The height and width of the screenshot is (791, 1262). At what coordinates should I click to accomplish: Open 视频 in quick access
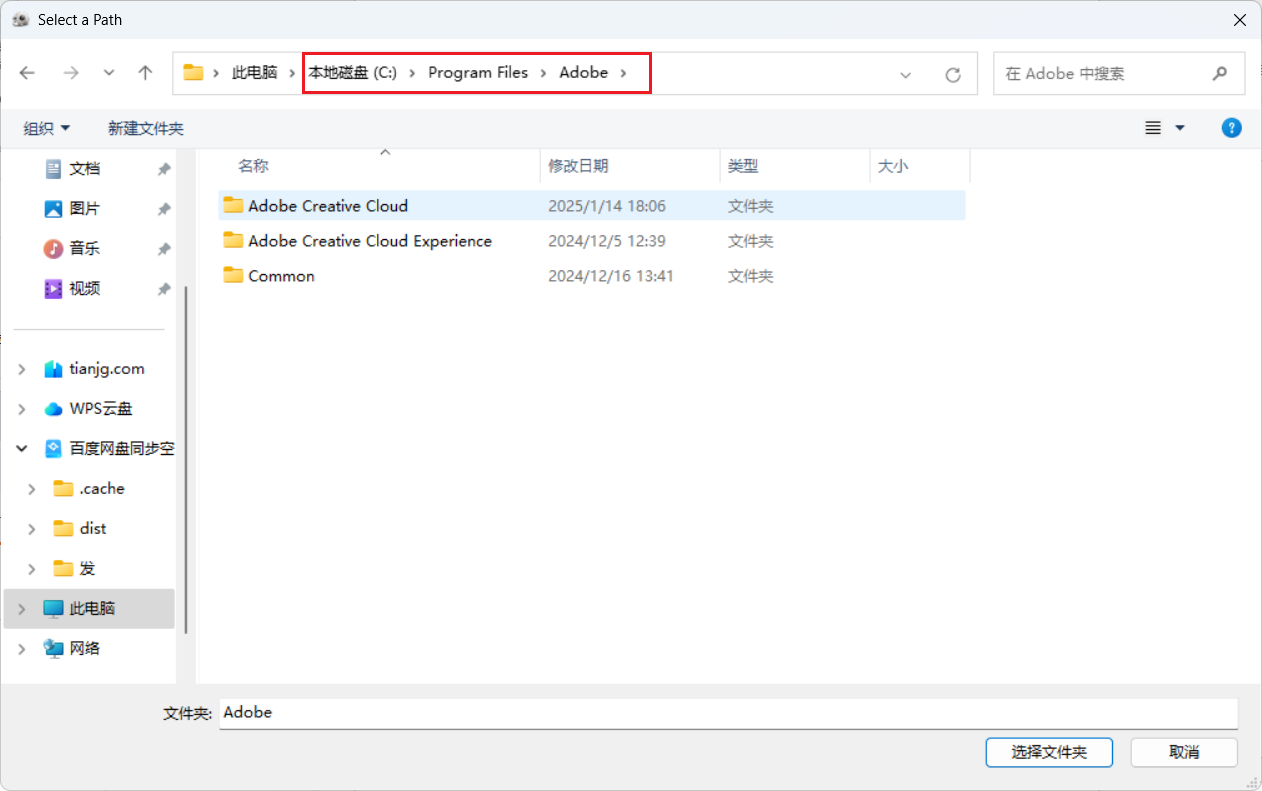point(84,289)
